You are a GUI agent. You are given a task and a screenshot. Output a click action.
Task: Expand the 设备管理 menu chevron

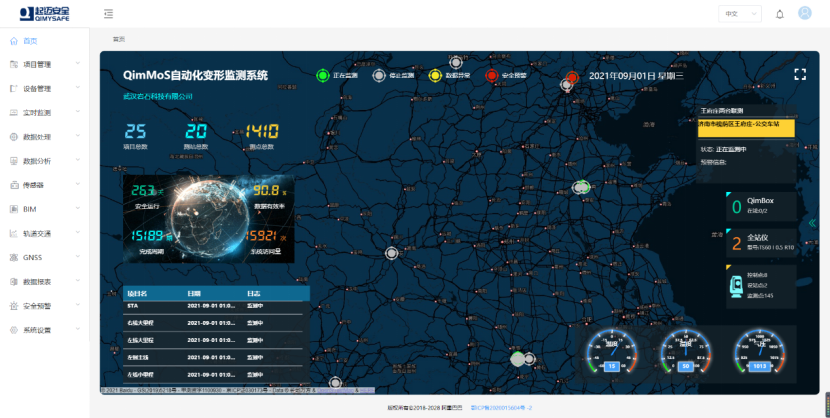coord(78,88)
